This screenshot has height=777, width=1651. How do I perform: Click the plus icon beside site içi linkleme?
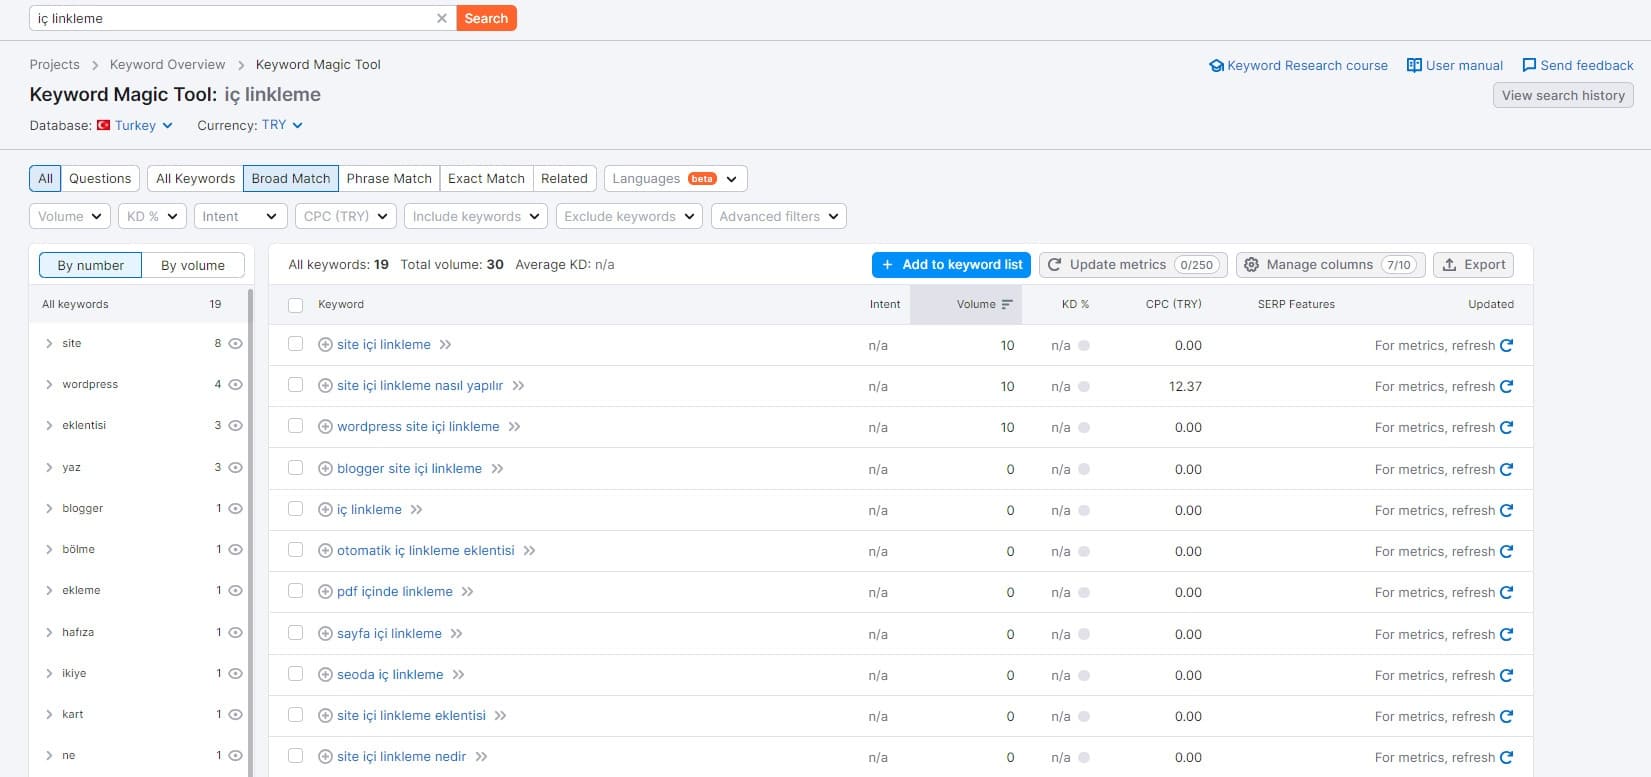325,345
